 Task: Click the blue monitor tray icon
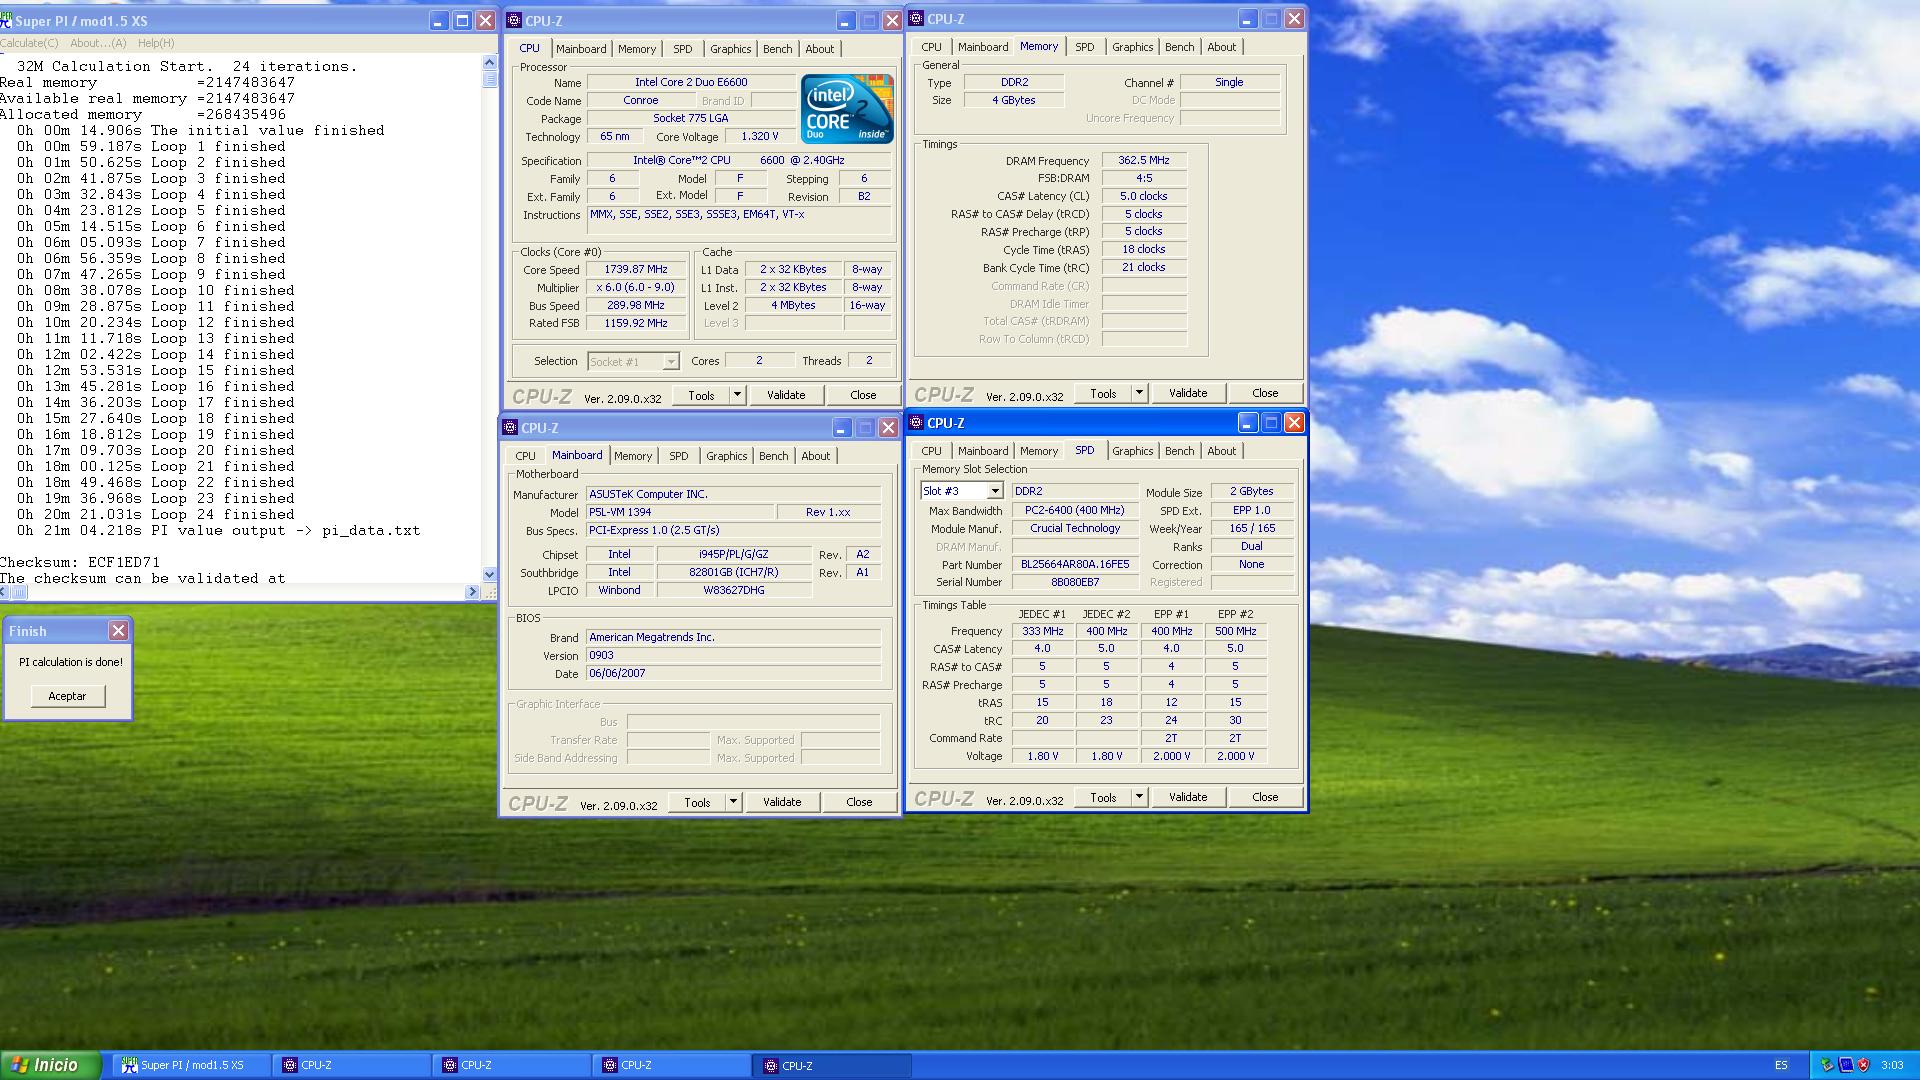coord(1845,1065)
